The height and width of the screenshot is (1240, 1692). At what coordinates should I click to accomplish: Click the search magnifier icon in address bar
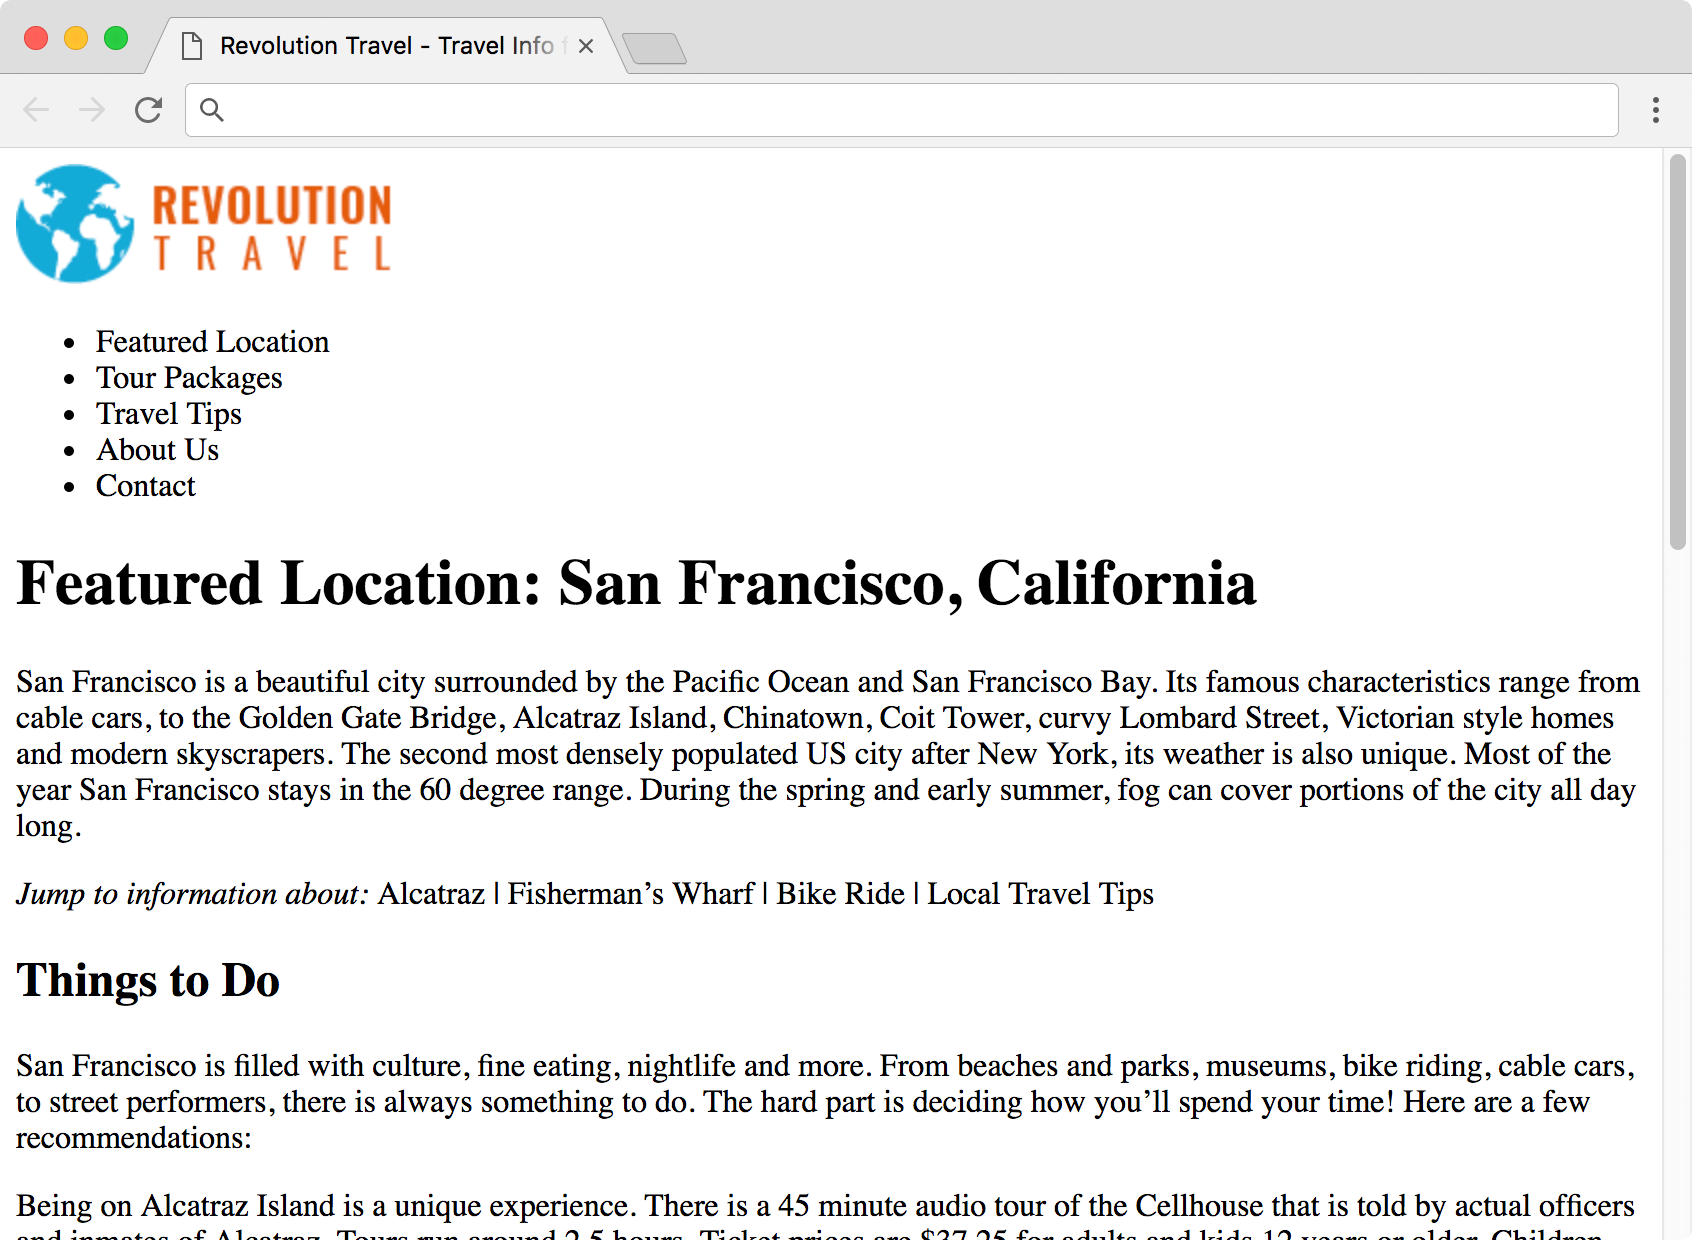point(211,110)
